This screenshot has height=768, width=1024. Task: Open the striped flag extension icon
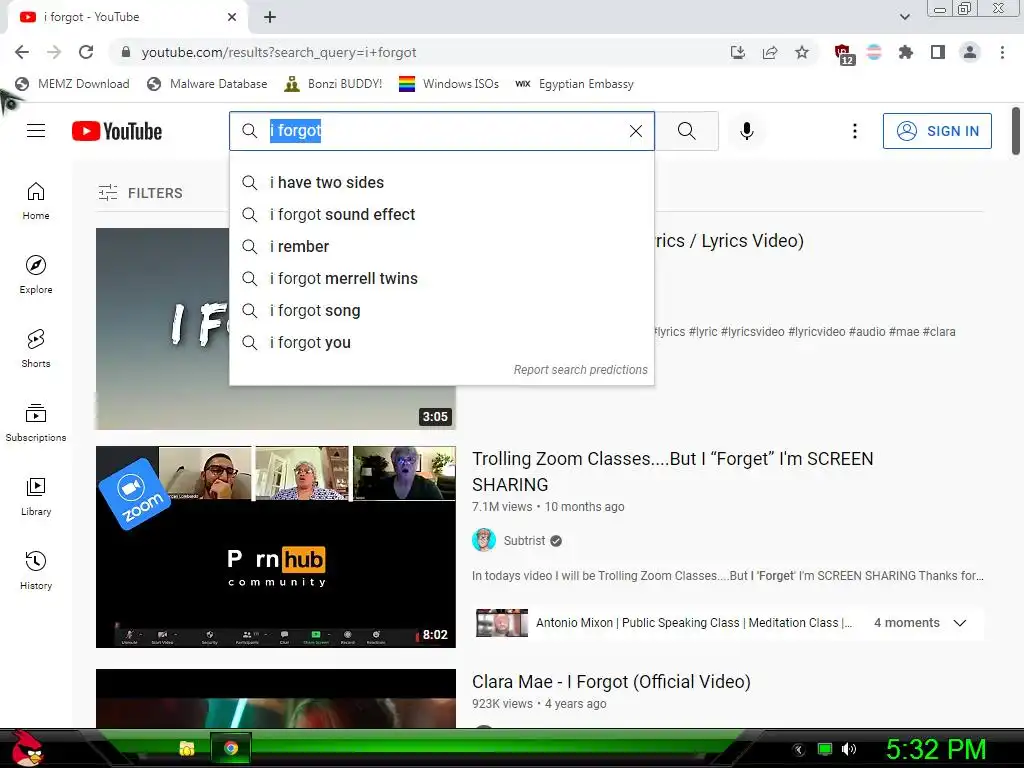click(874, 52)
